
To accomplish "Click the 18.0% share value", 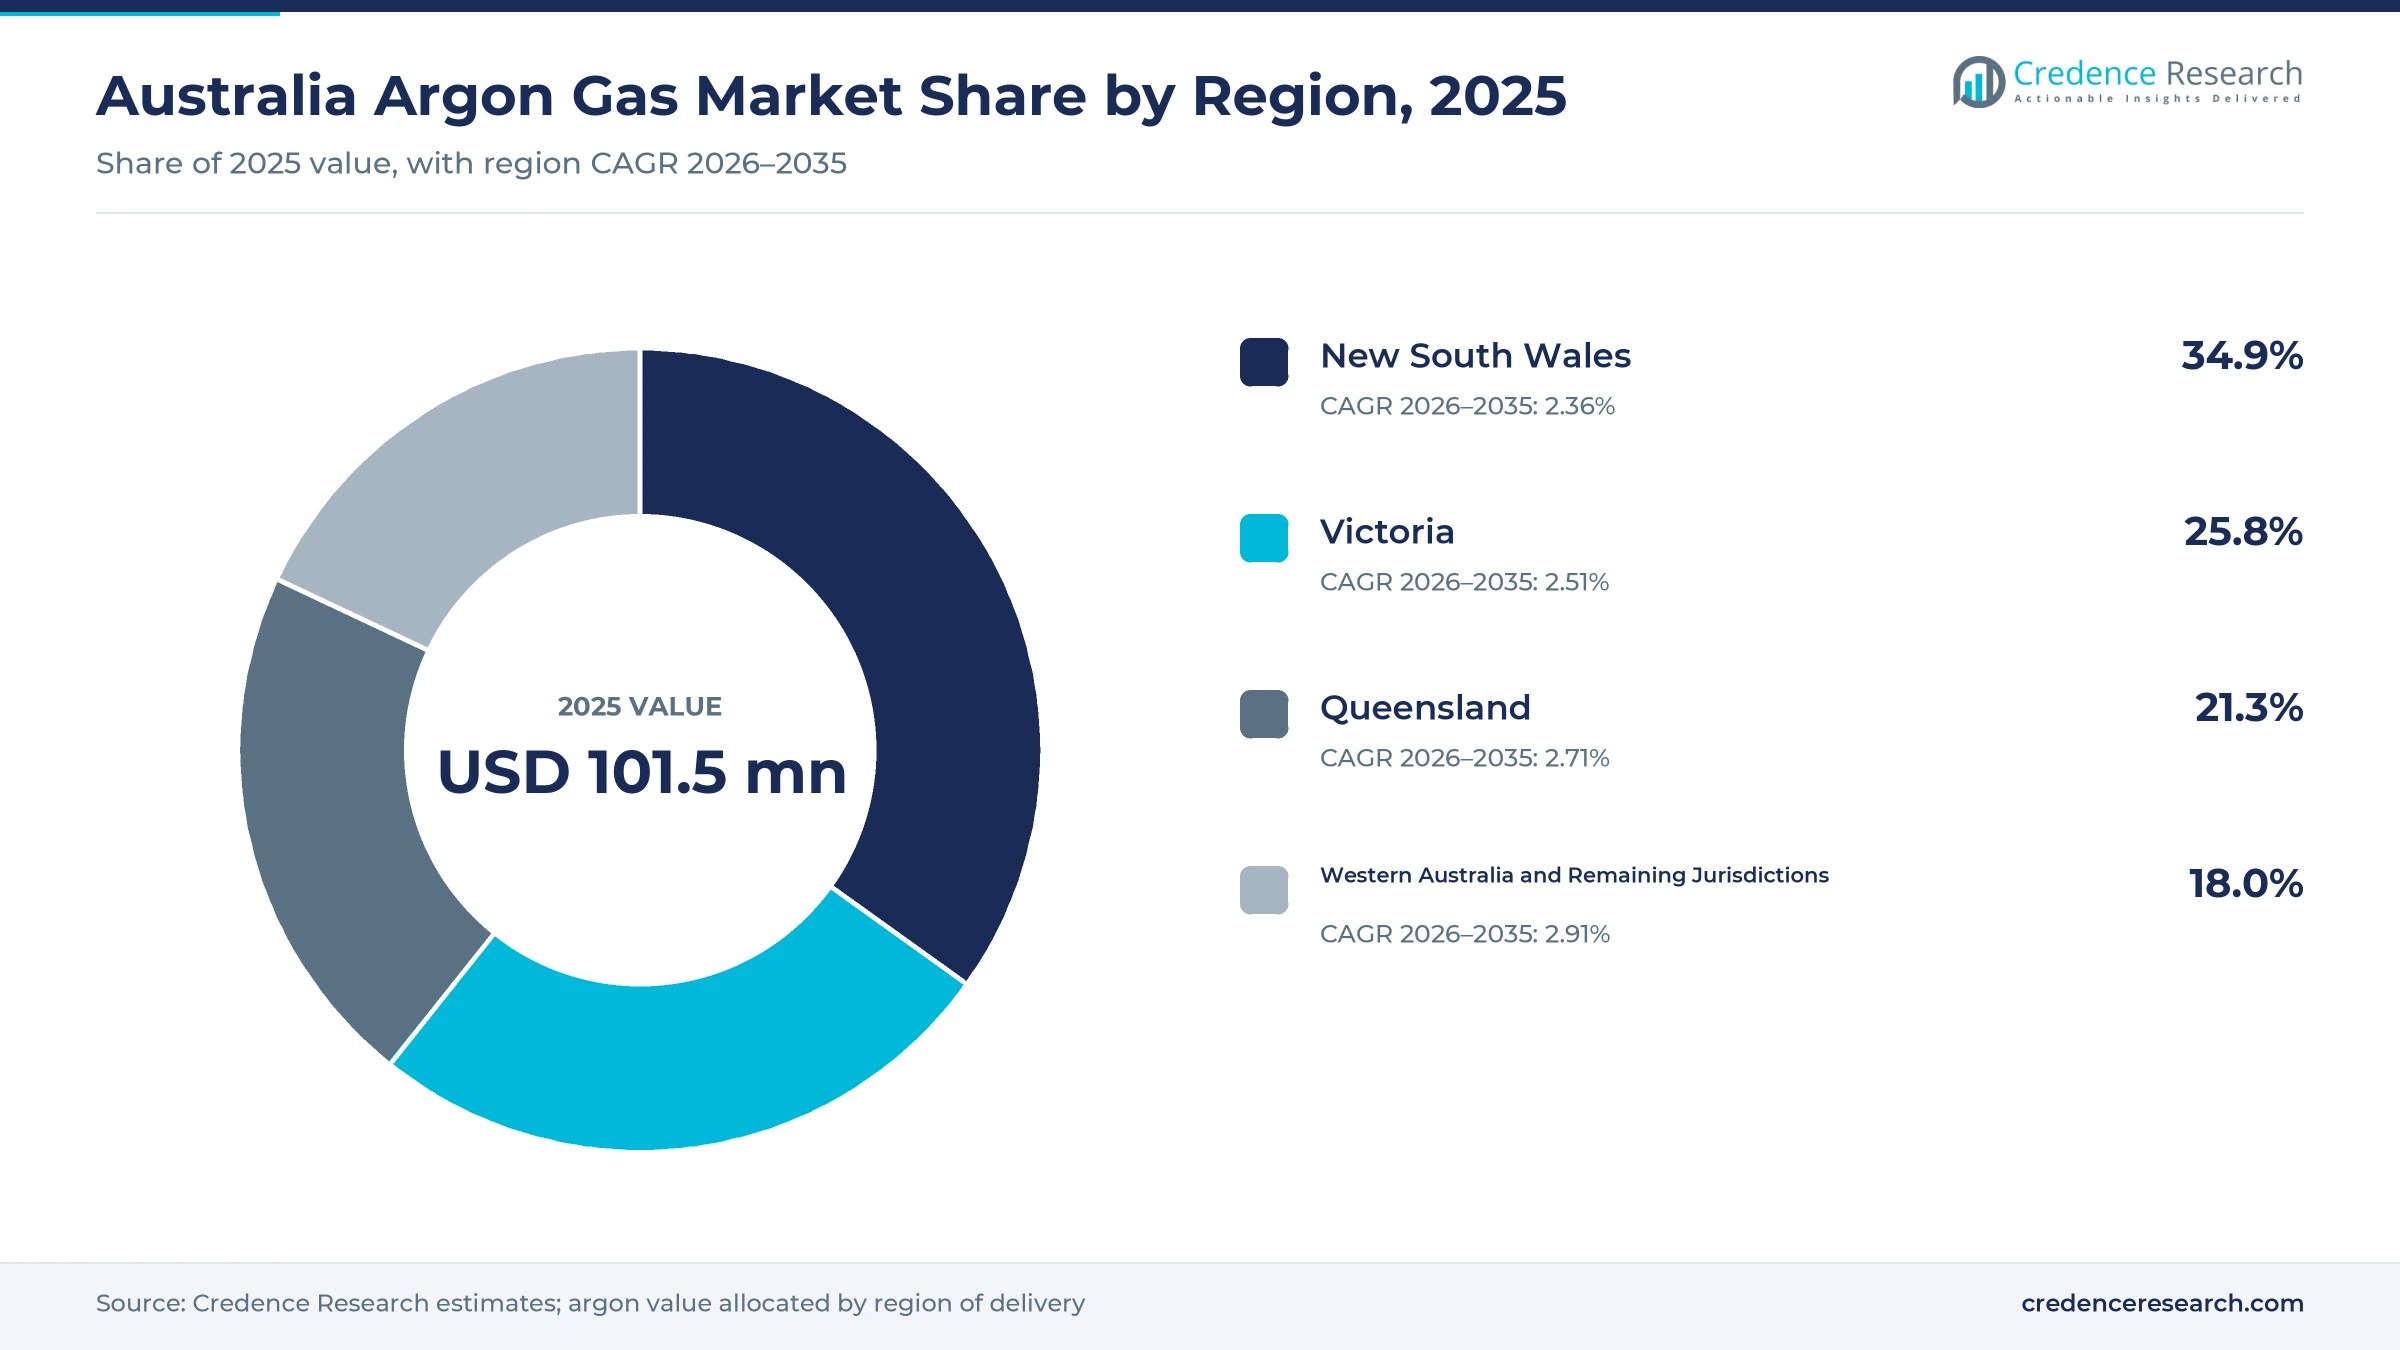I will [x=2246, y=884].
